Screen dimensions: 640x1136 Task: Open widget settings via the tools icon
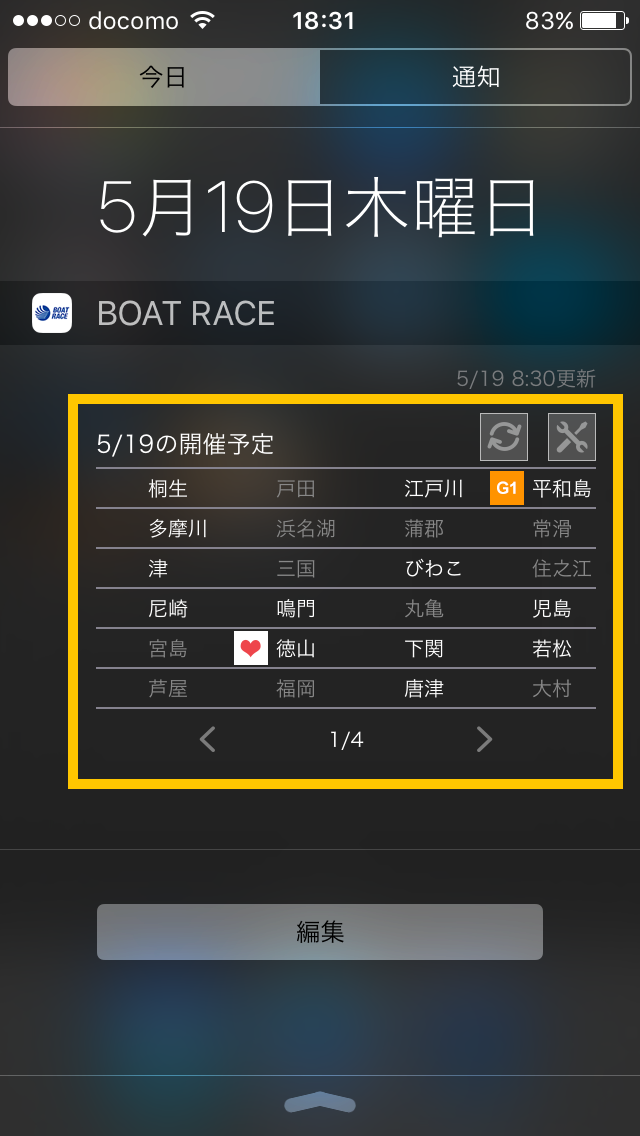572,437
